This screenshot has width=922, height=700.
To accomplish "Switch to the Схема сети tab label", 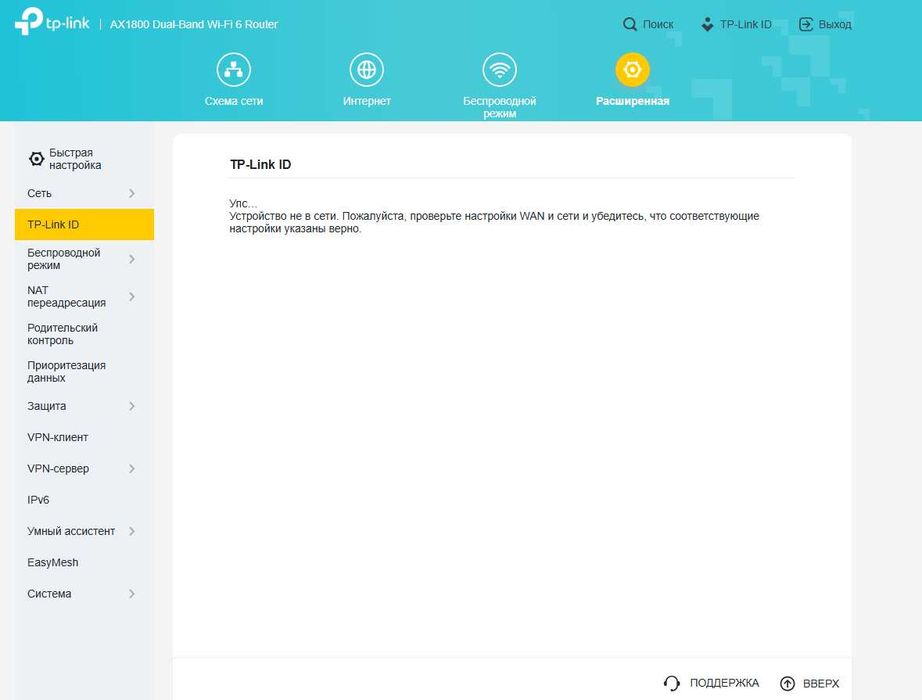I will [233, 101].
